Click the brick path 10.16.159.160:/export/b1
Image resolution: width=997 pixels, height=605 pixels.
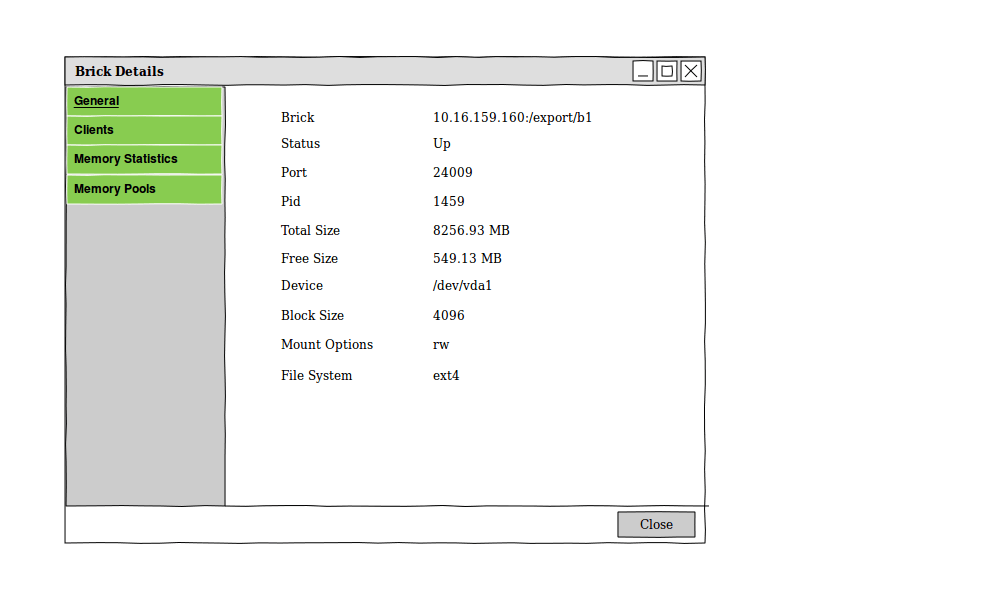(512, 118)
